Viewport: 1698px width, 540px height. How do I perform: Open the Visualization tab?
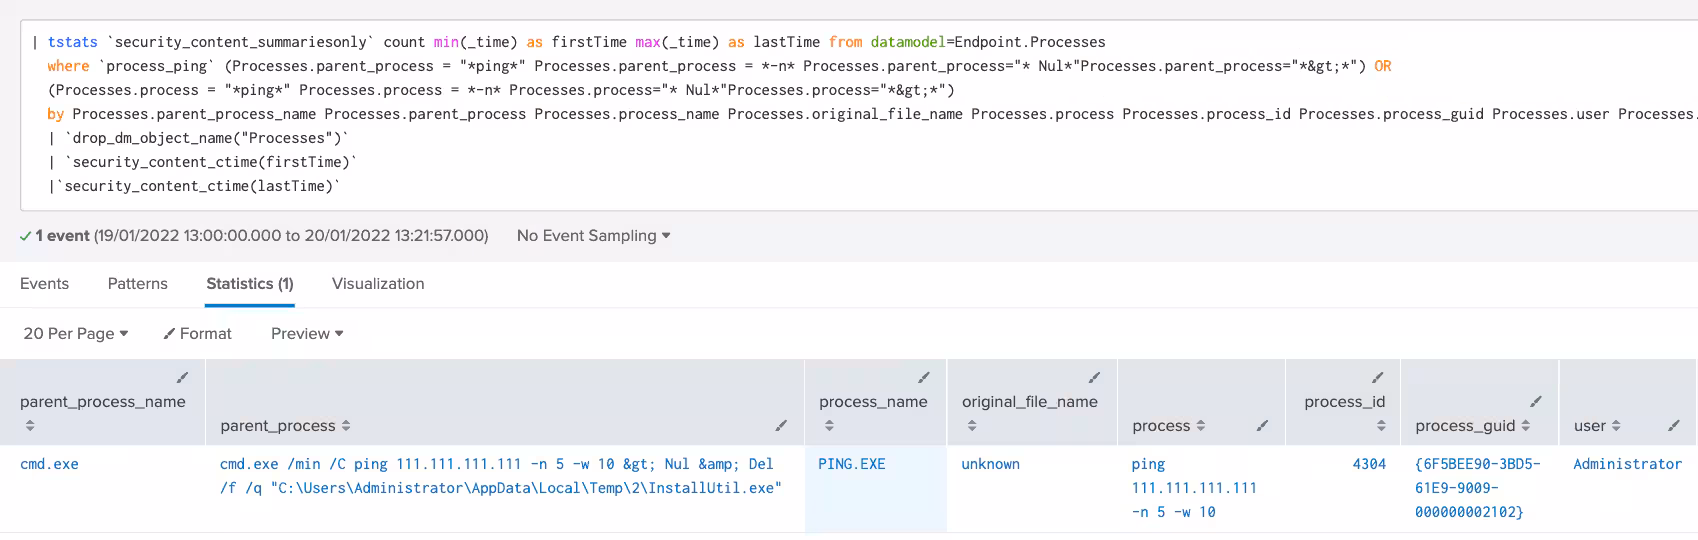[378, 284]
